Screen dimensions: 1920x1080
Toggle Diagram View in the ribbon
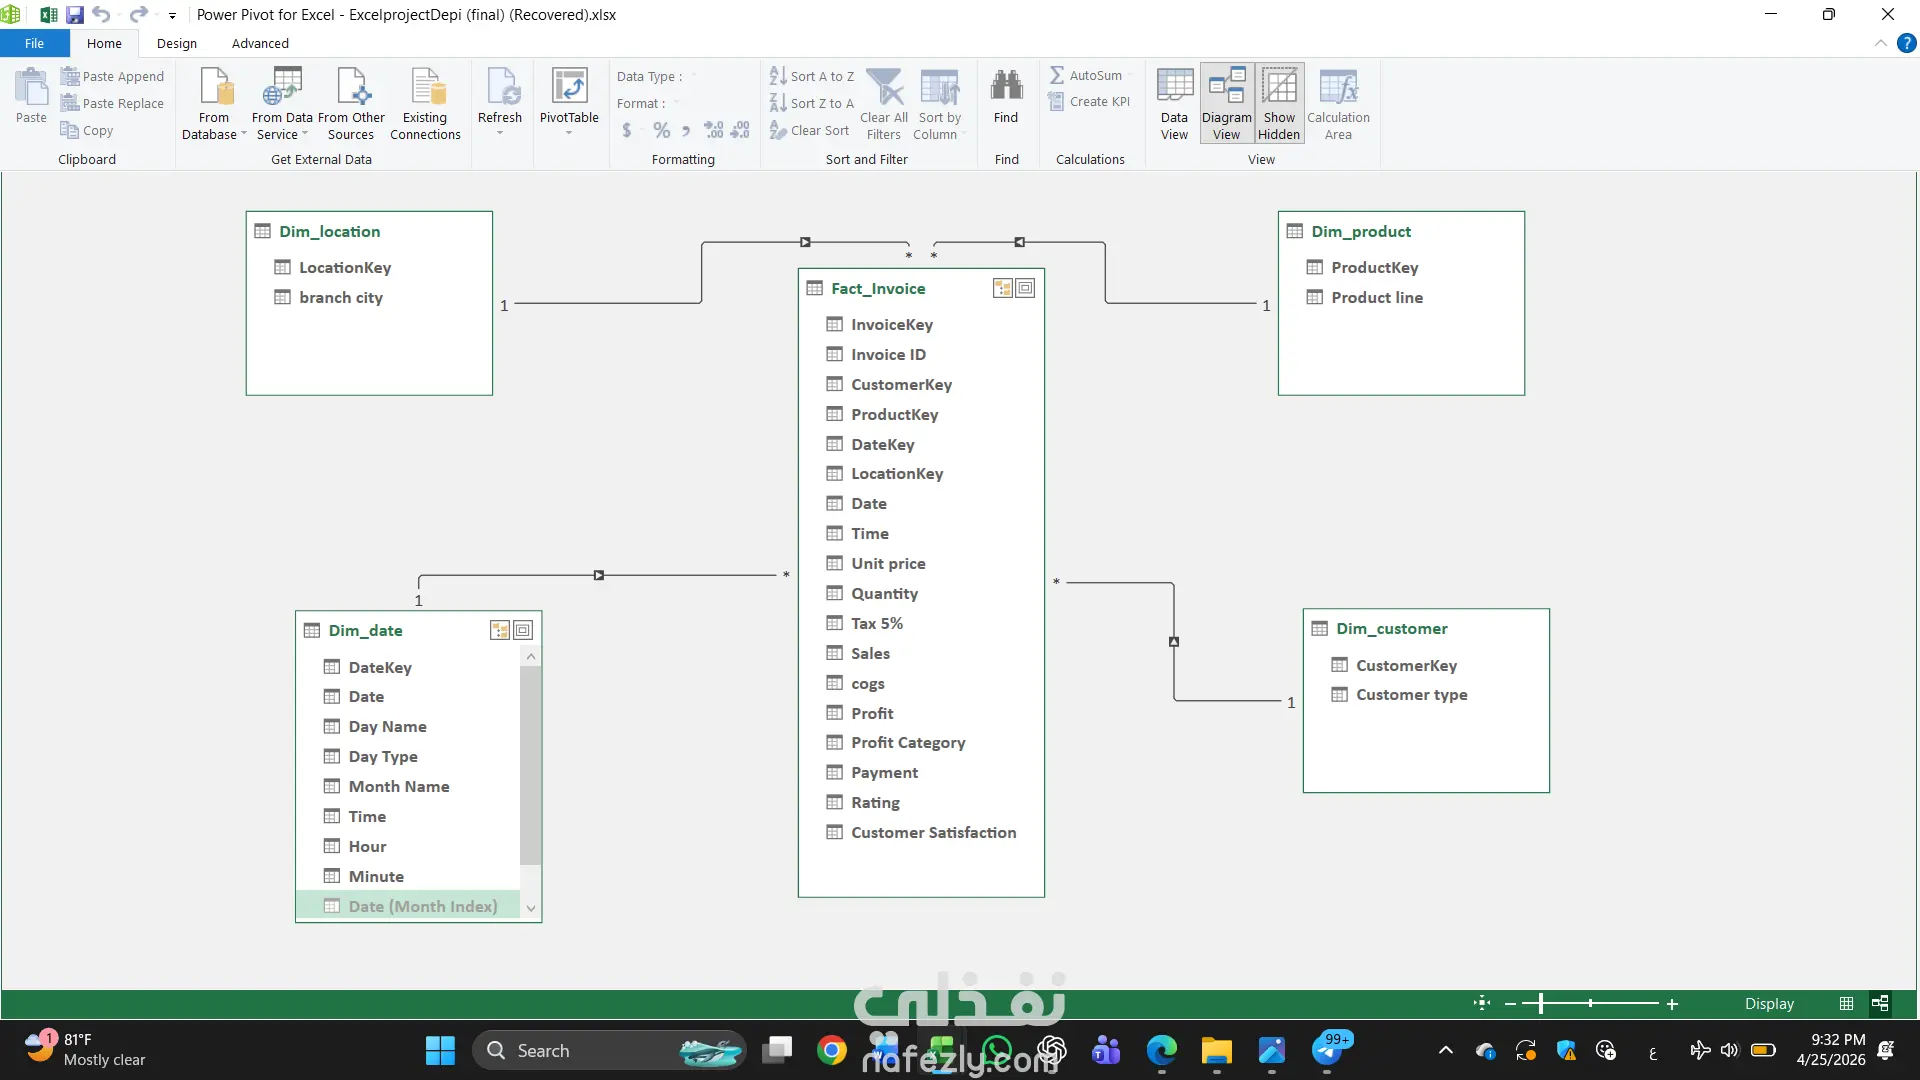point(1227,104)
